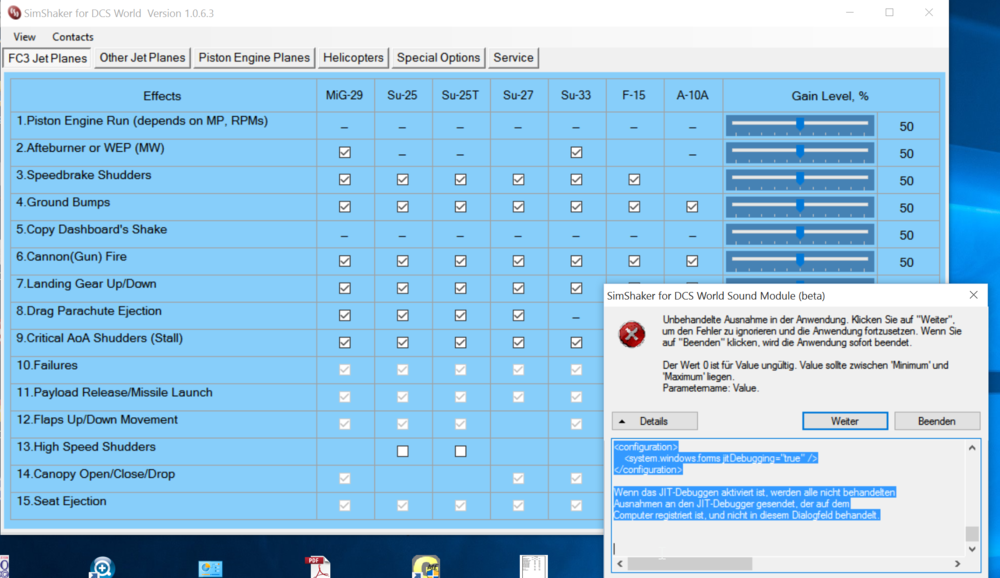Open the Service tab
This screenshot has height=578, width=1000.
point(513,57)
